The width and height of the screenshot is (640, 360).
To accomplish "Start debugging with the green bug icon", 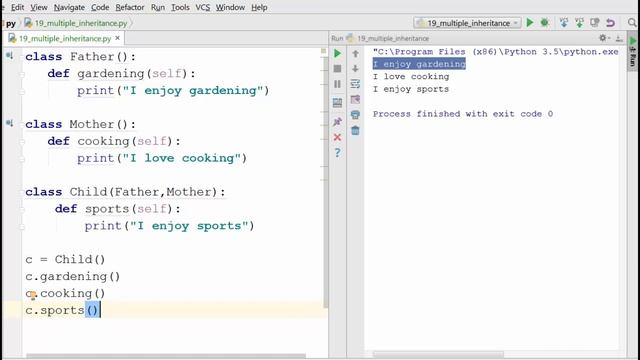I will [544, 23].
